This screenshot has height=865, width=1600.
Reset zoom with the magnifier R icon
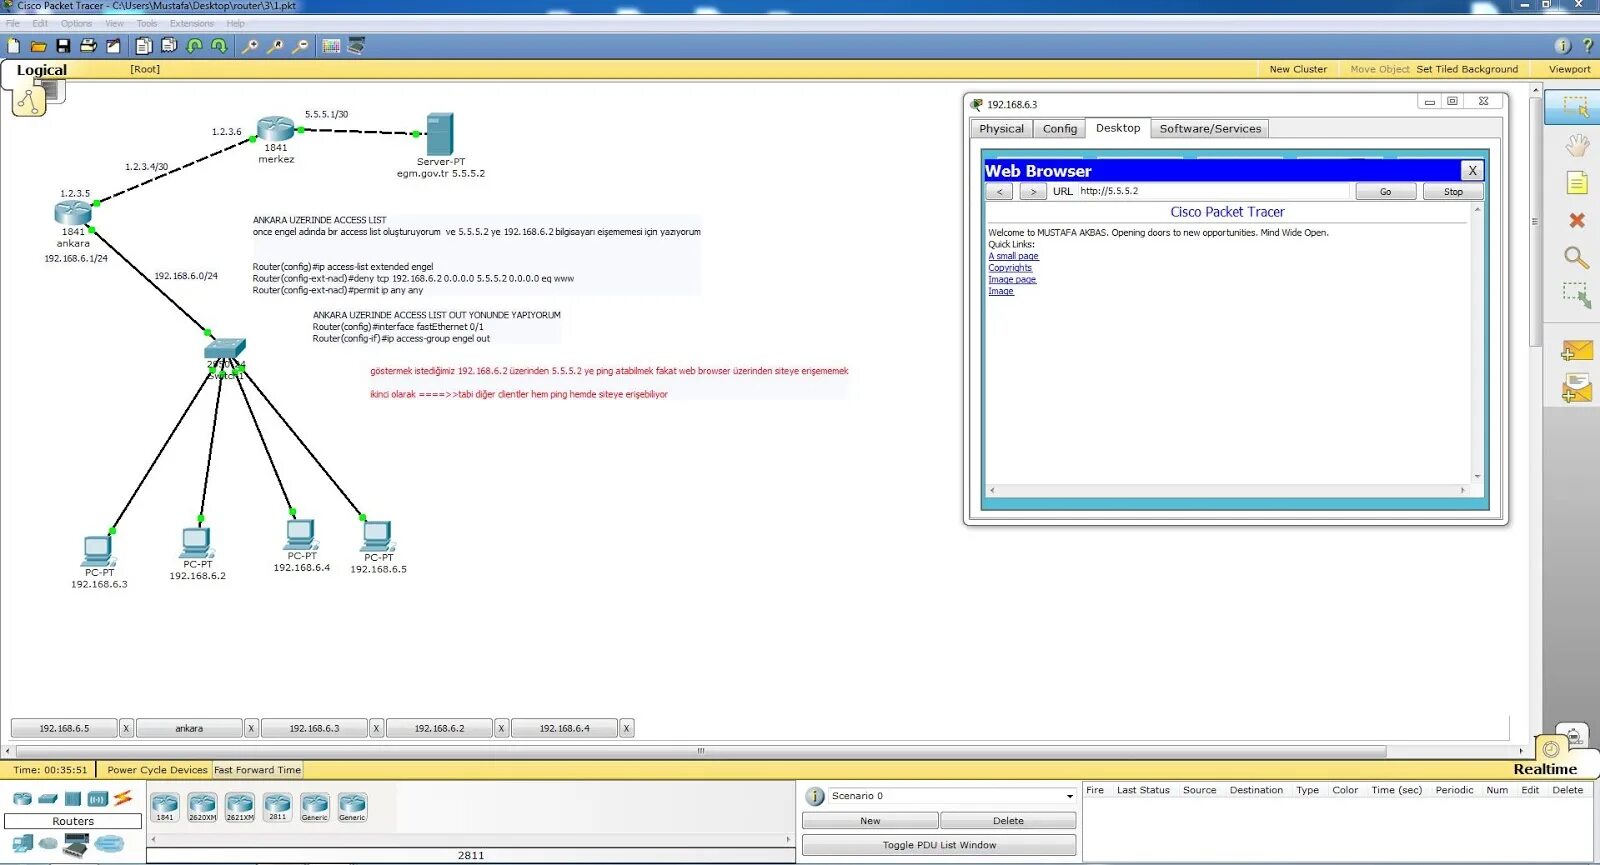pyautogui.click(x=275, y=46)
